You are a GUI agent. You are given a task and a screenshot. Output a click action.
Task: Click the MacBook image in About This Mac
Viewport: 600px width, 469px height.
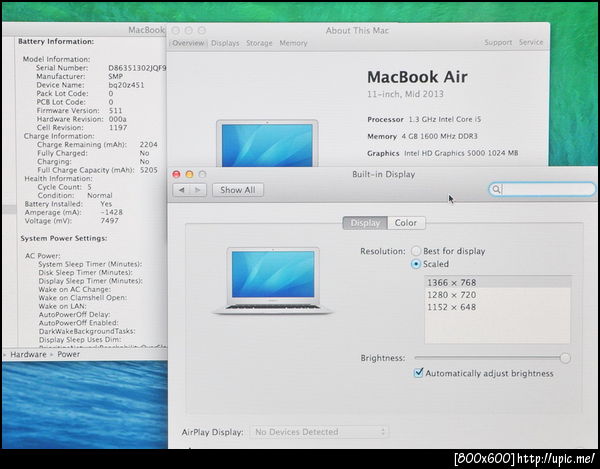point(267,143)
